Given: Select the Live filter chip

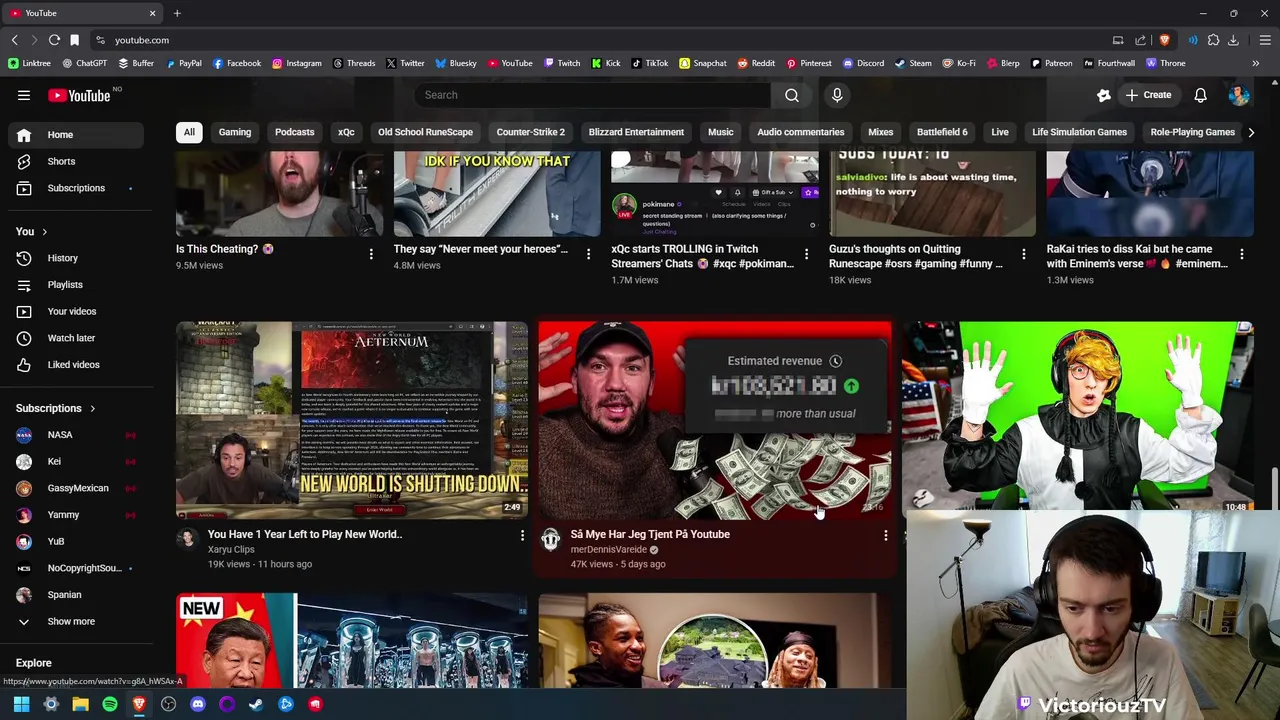Looking at the screenshot, I should pyautogui.click(x=1000, y=132).
